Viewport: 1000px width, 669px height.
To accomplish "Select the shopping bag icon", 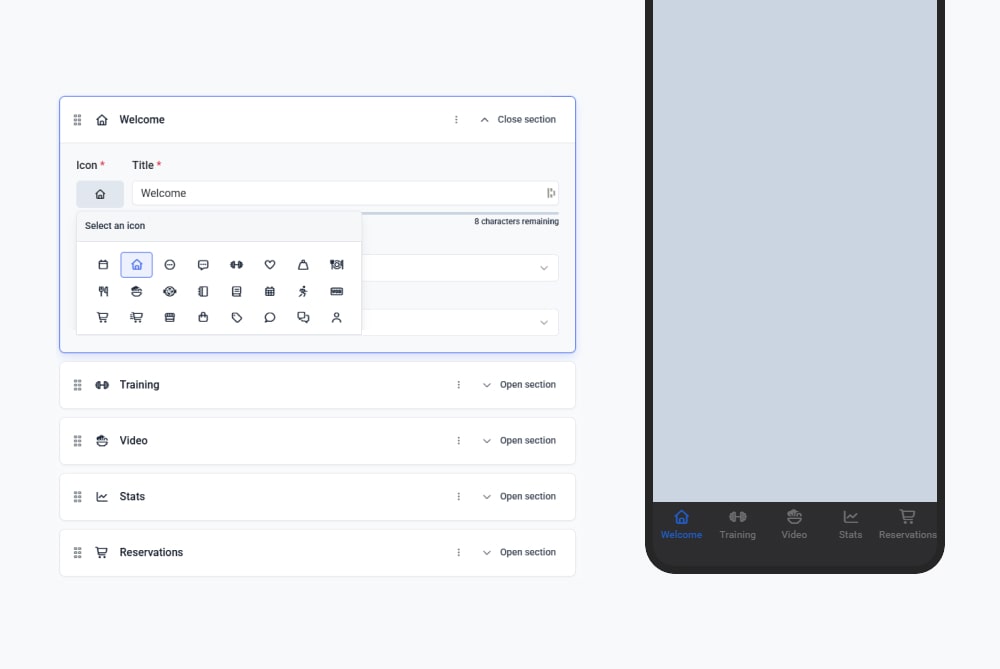I will click(x=203, y=317).
